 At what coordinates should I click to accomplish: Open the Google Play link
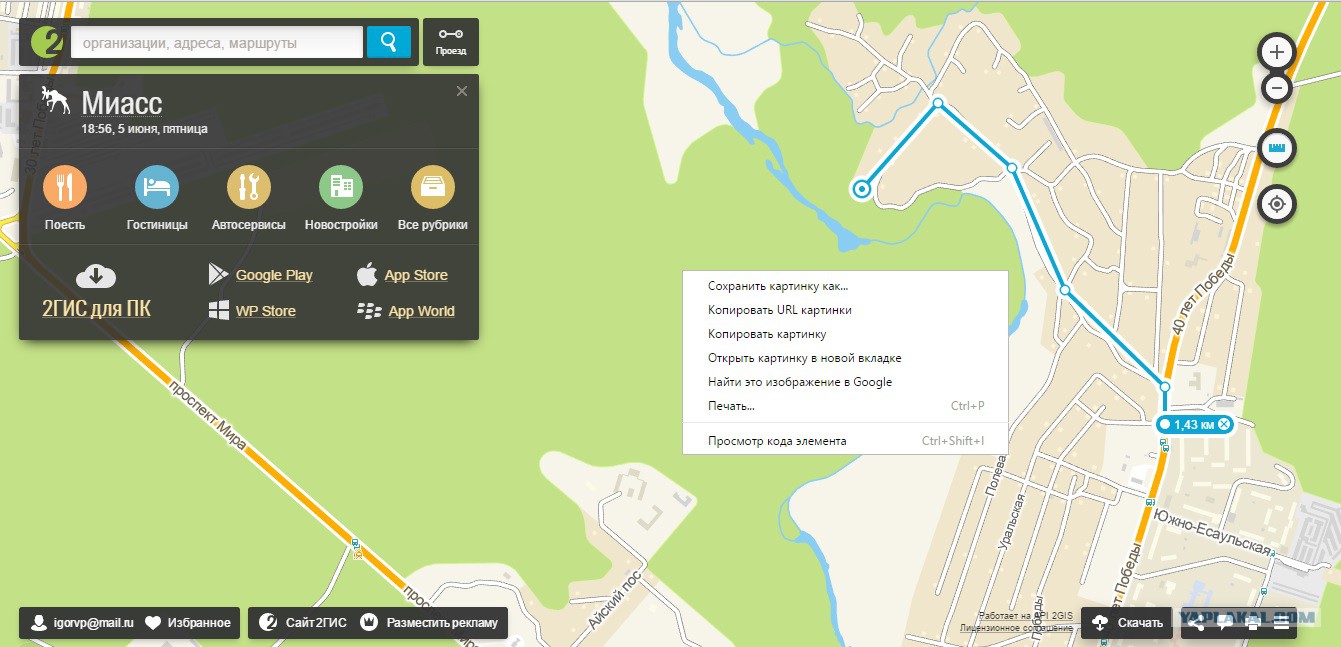pyautogui.click(x=274, y=275)
